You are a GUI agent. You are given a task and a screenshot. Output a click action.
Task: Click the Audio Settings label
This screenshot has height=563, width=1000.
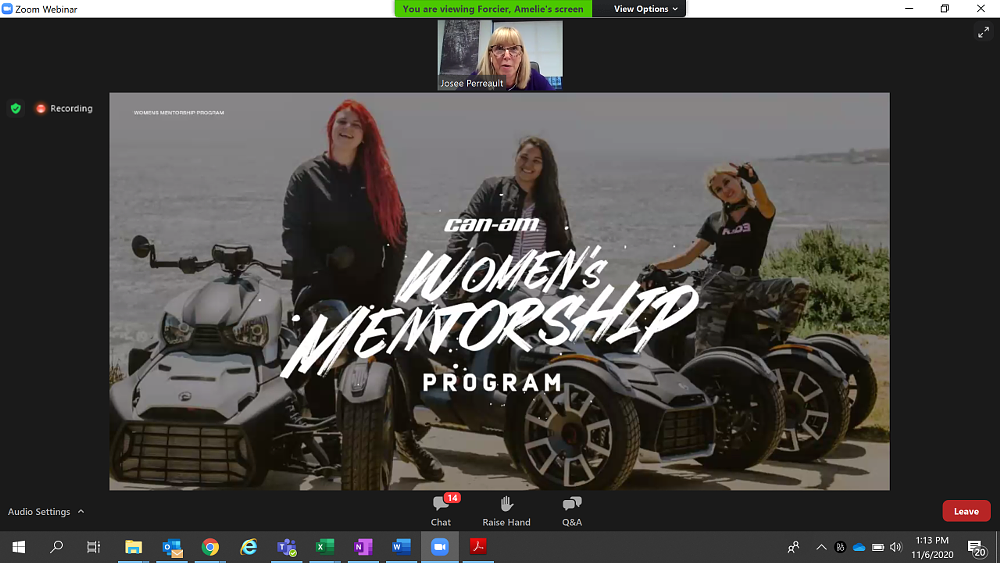click(39, 511)
